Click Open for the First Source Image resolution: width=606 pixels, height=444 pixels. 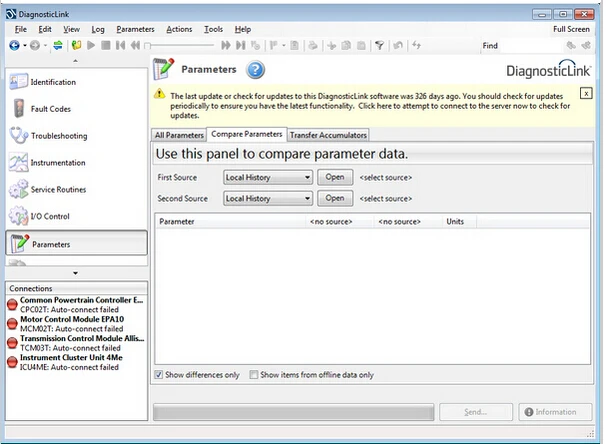(x=335, y=177)
